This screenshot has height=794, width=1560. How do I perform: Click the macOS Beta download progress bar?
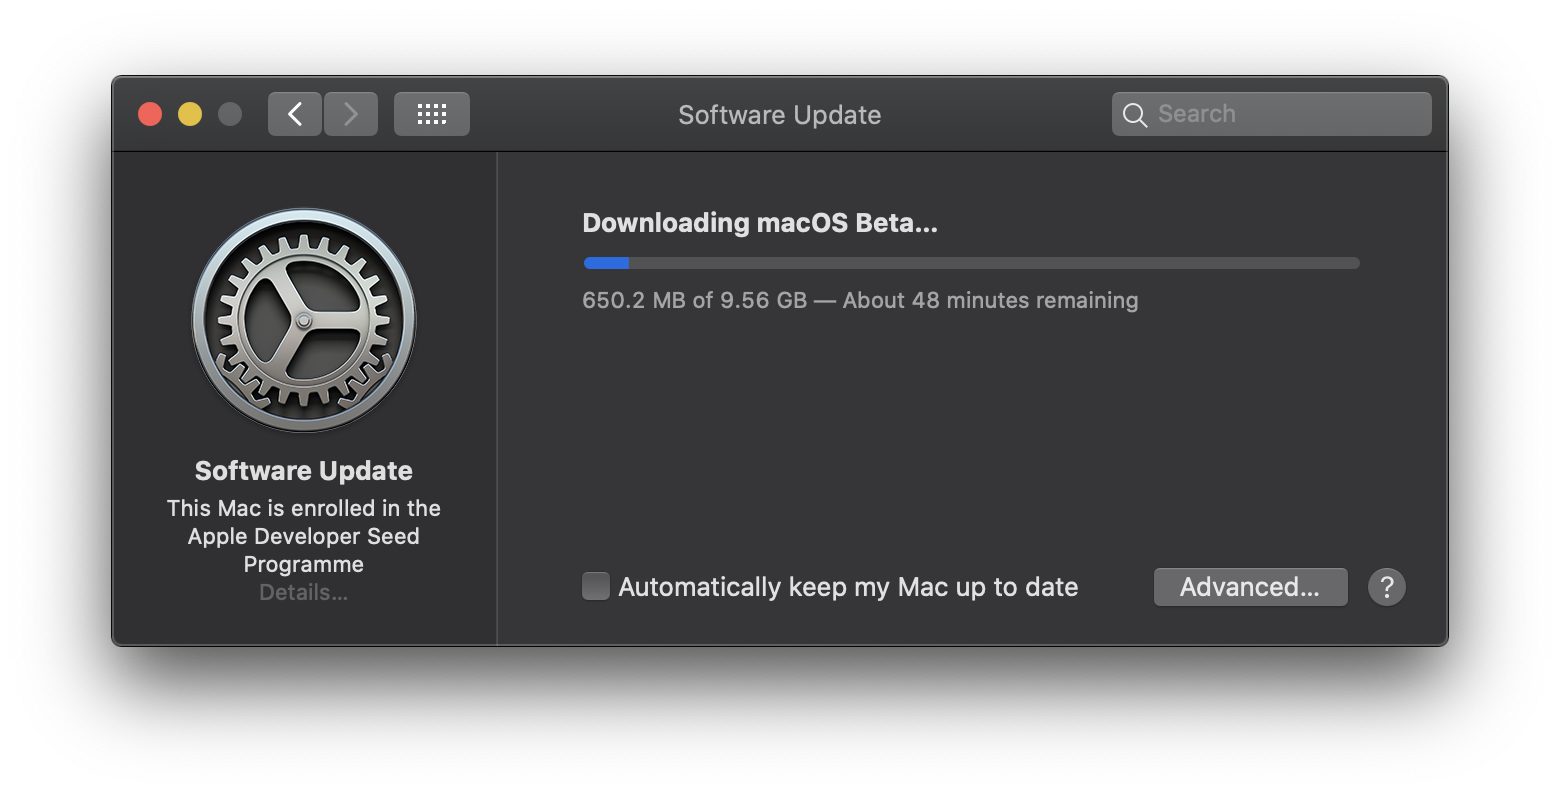pos(971,263)
